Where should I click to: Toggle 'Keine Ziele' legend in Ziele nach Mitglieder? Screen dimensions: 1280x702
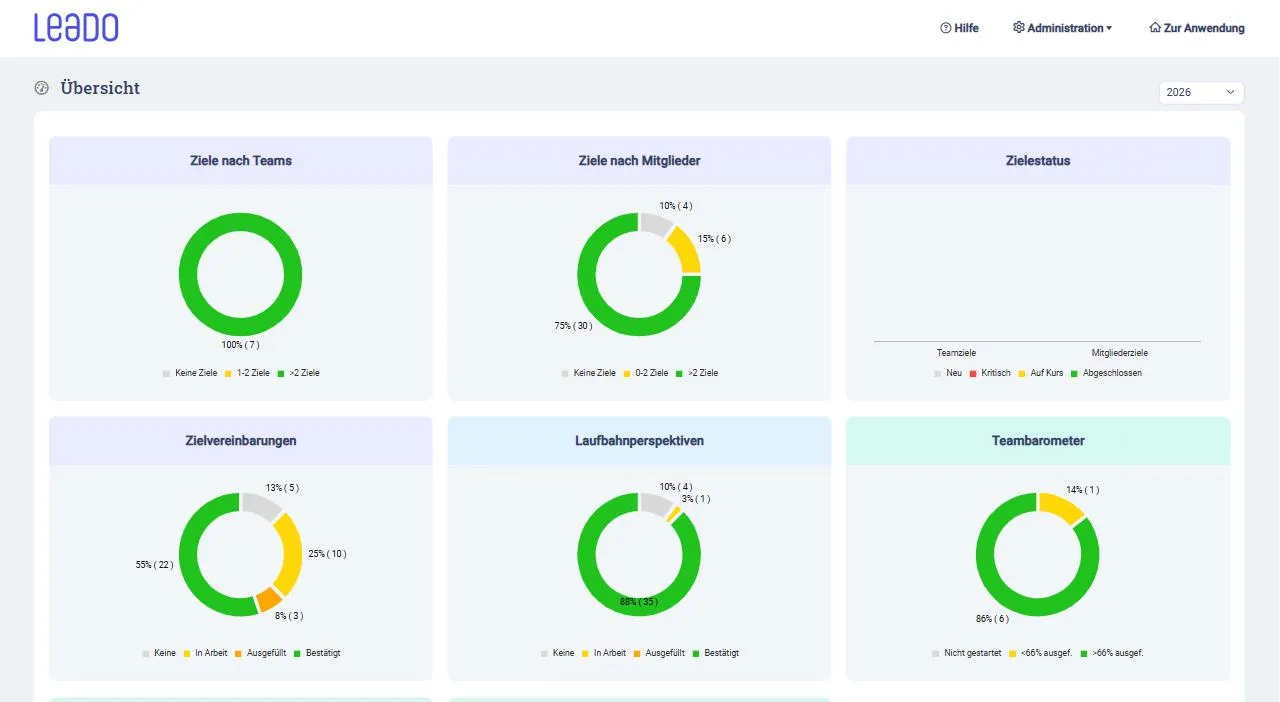click(588, 373)
